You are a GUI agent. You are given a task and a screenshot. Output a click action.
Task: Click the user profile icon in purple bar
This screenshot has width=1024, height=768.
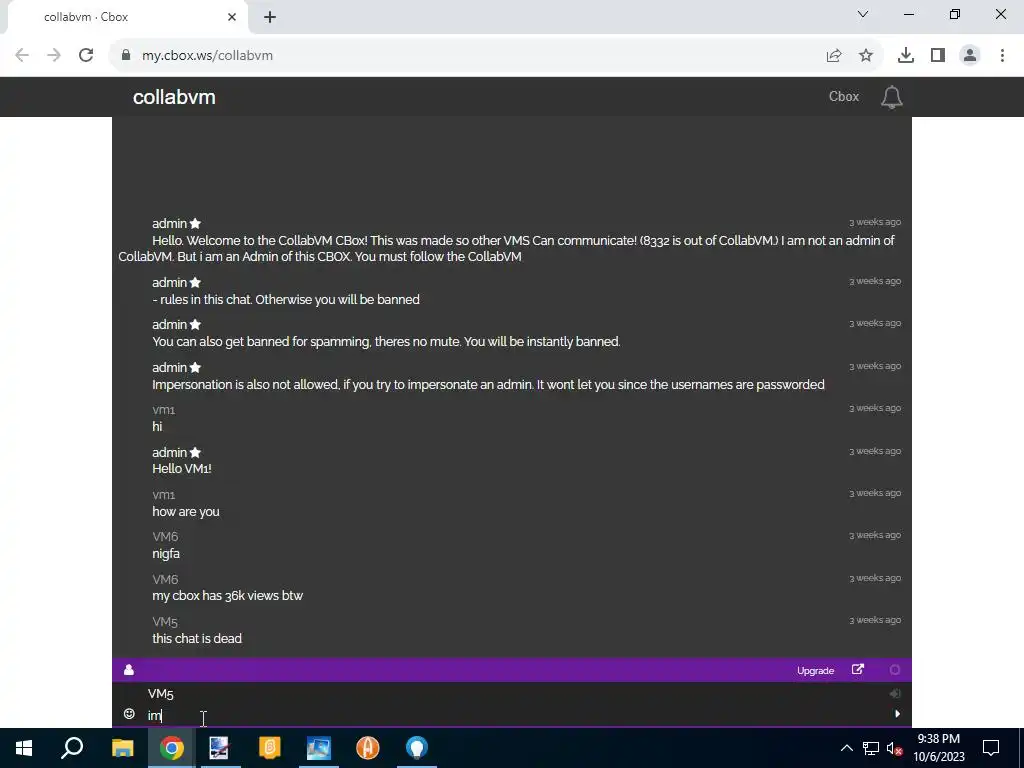[129, 669]
